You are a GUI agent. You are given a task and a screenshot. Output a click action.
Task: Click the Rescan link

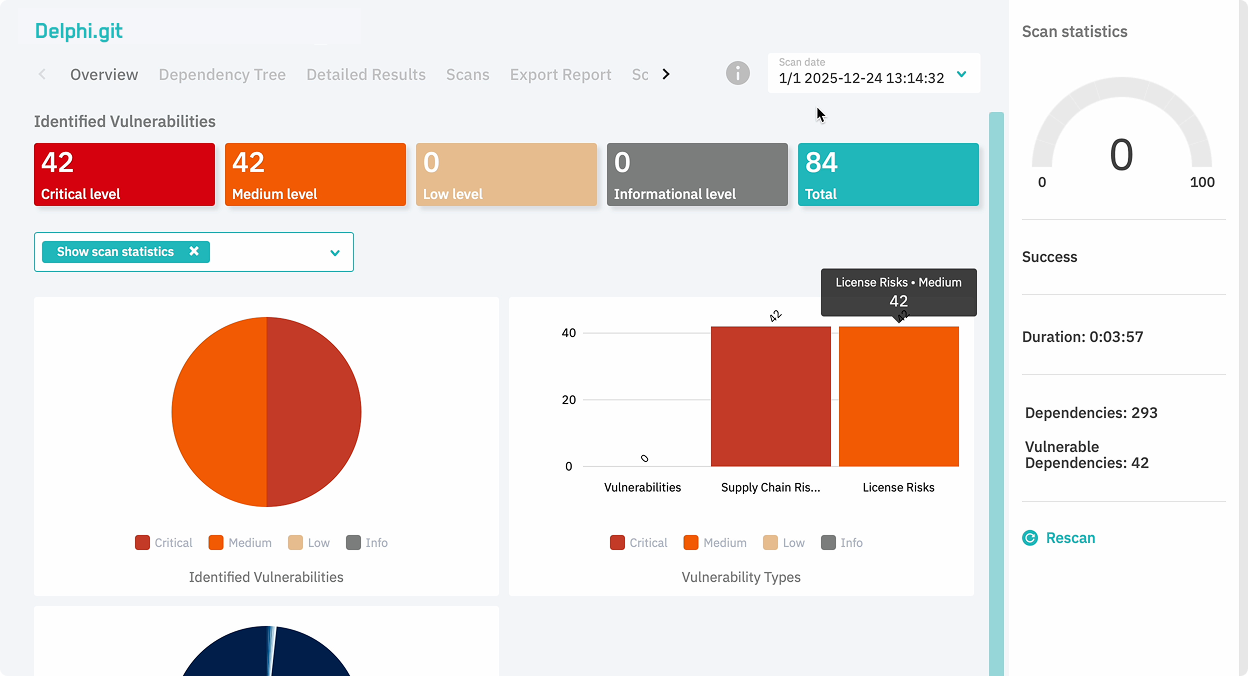tap(1070, 538)
